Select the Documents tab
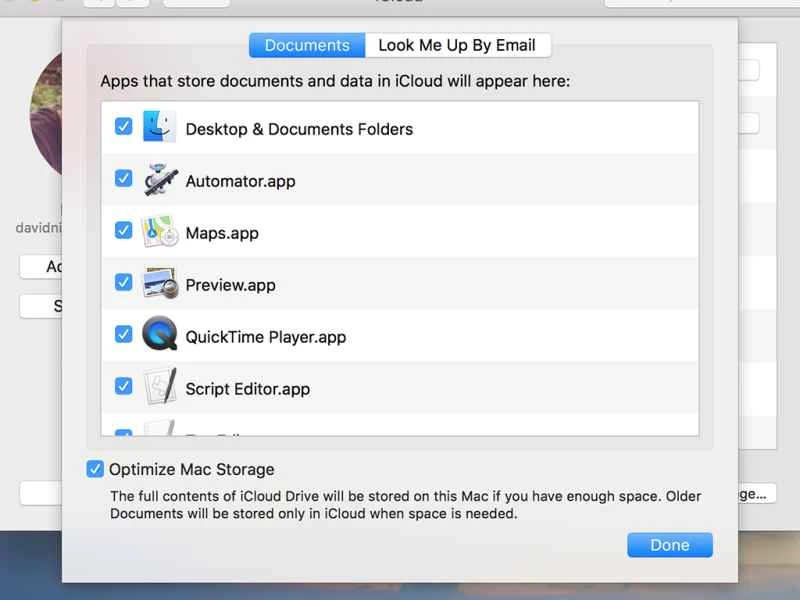This screenshot has width=800, height=600. (x=306, y=45)
